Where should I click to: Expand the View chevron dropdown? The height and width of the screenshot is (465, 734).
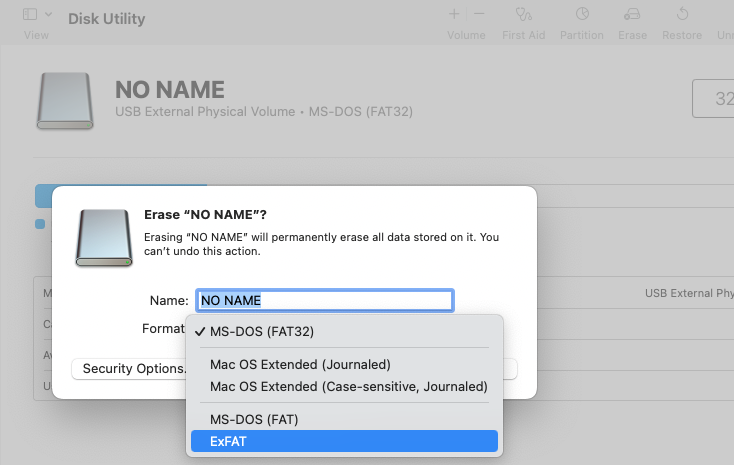48,15
